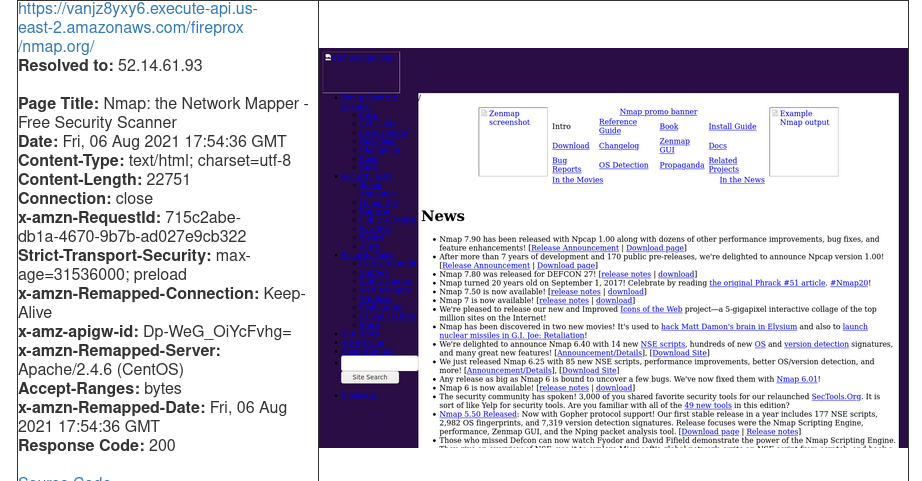Click the News heading

(x=443, y=216)
